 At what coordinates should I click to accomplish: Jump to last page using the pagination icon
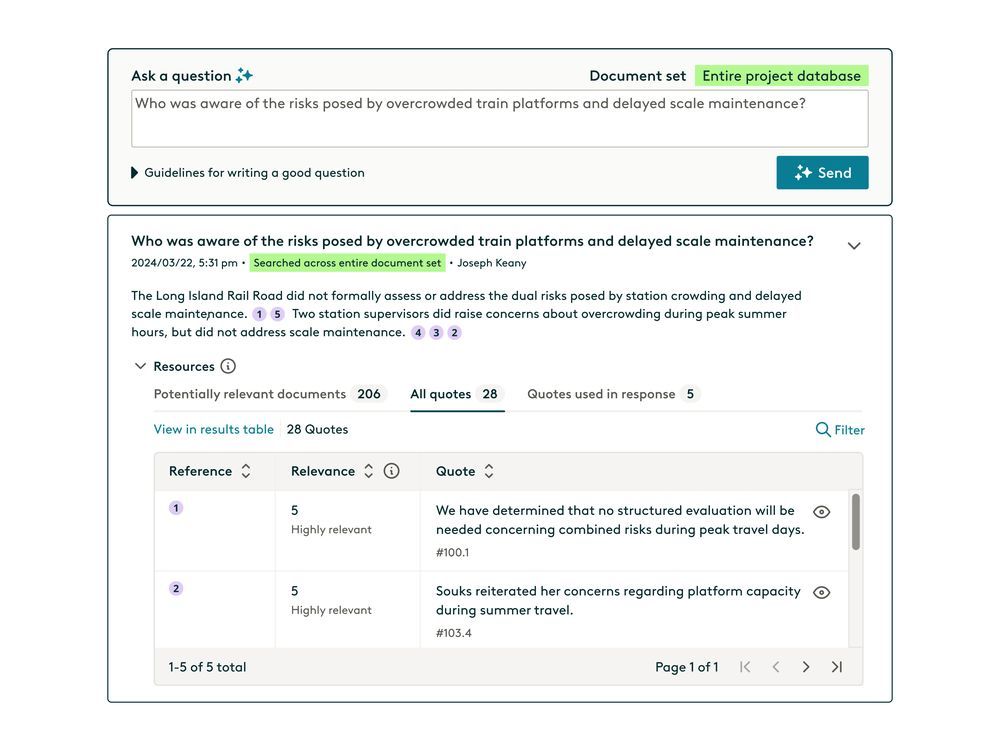tap(837, 666)
